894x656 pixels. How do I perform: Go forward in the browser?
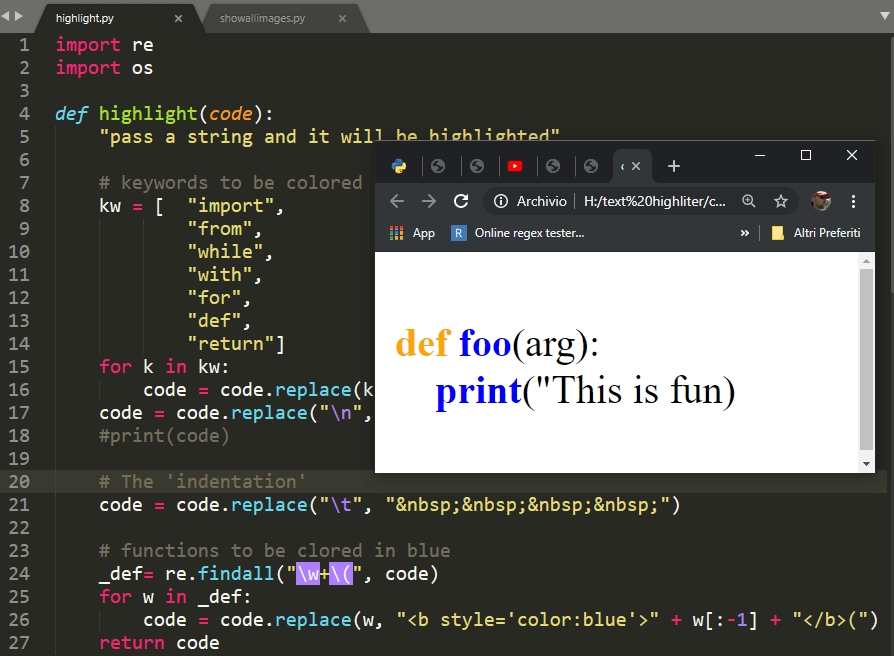click(x=429, y=201)
